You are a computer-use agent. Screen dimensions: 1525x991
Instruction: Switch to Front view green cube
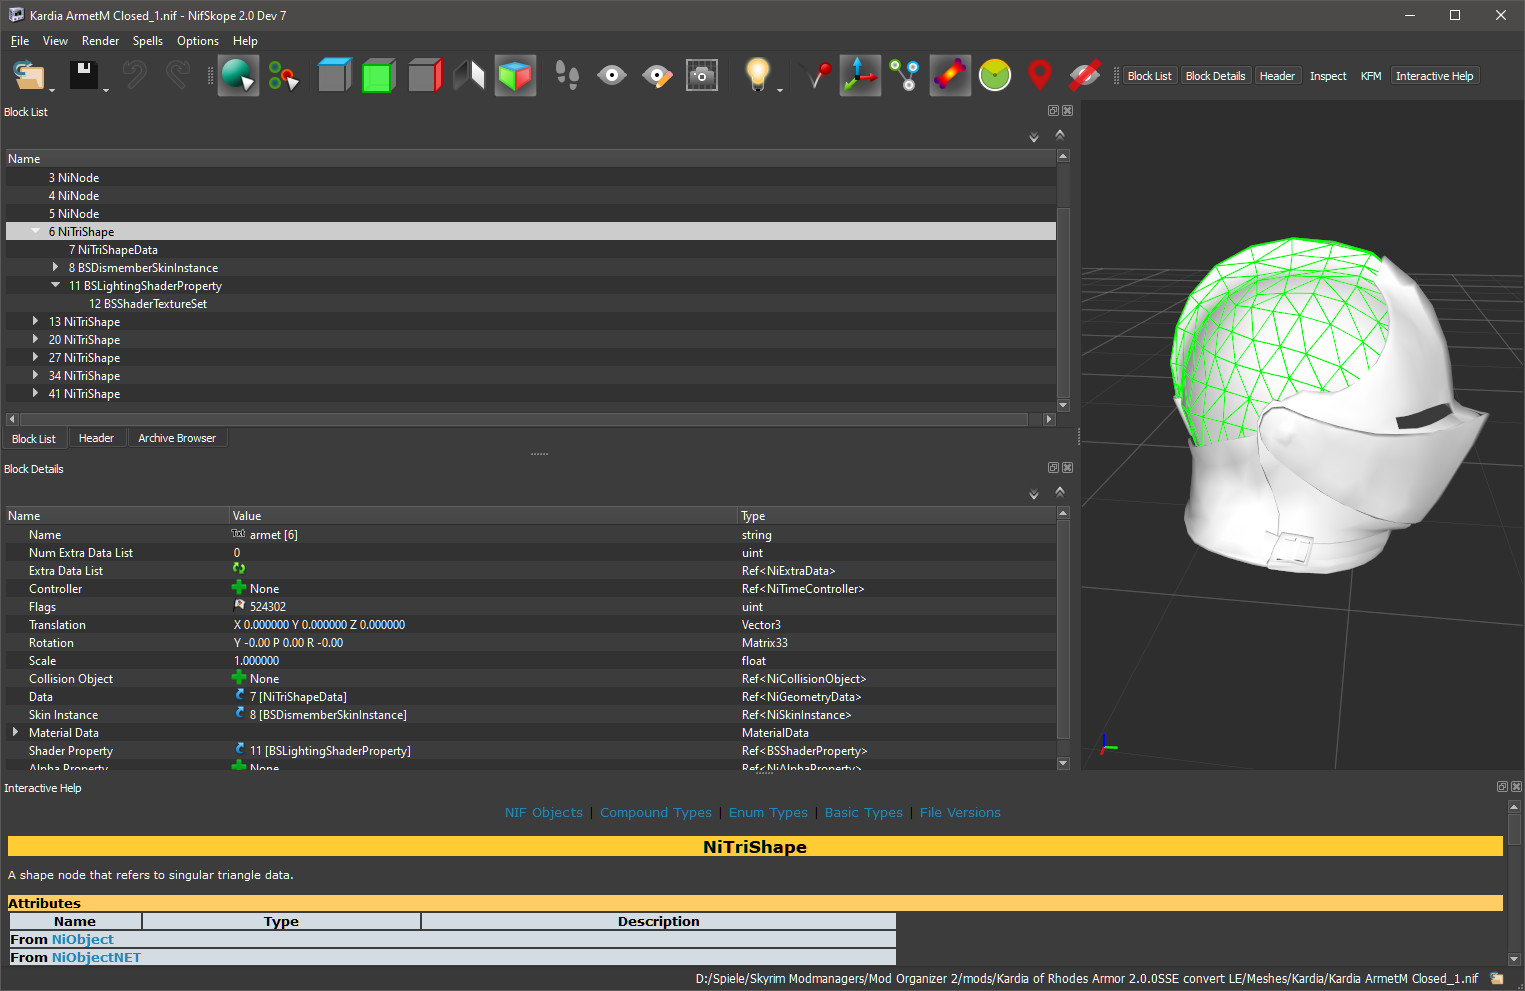click(x=379, y=76)
